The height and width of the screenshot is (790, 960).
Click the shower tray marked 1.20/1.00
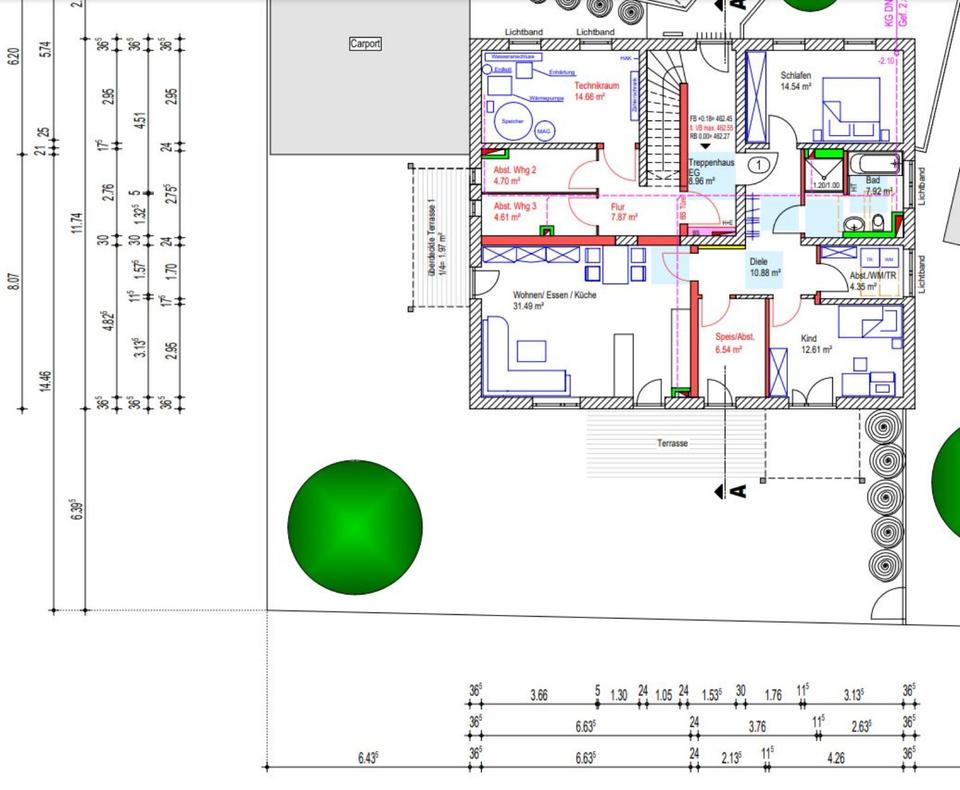point(825,172)
